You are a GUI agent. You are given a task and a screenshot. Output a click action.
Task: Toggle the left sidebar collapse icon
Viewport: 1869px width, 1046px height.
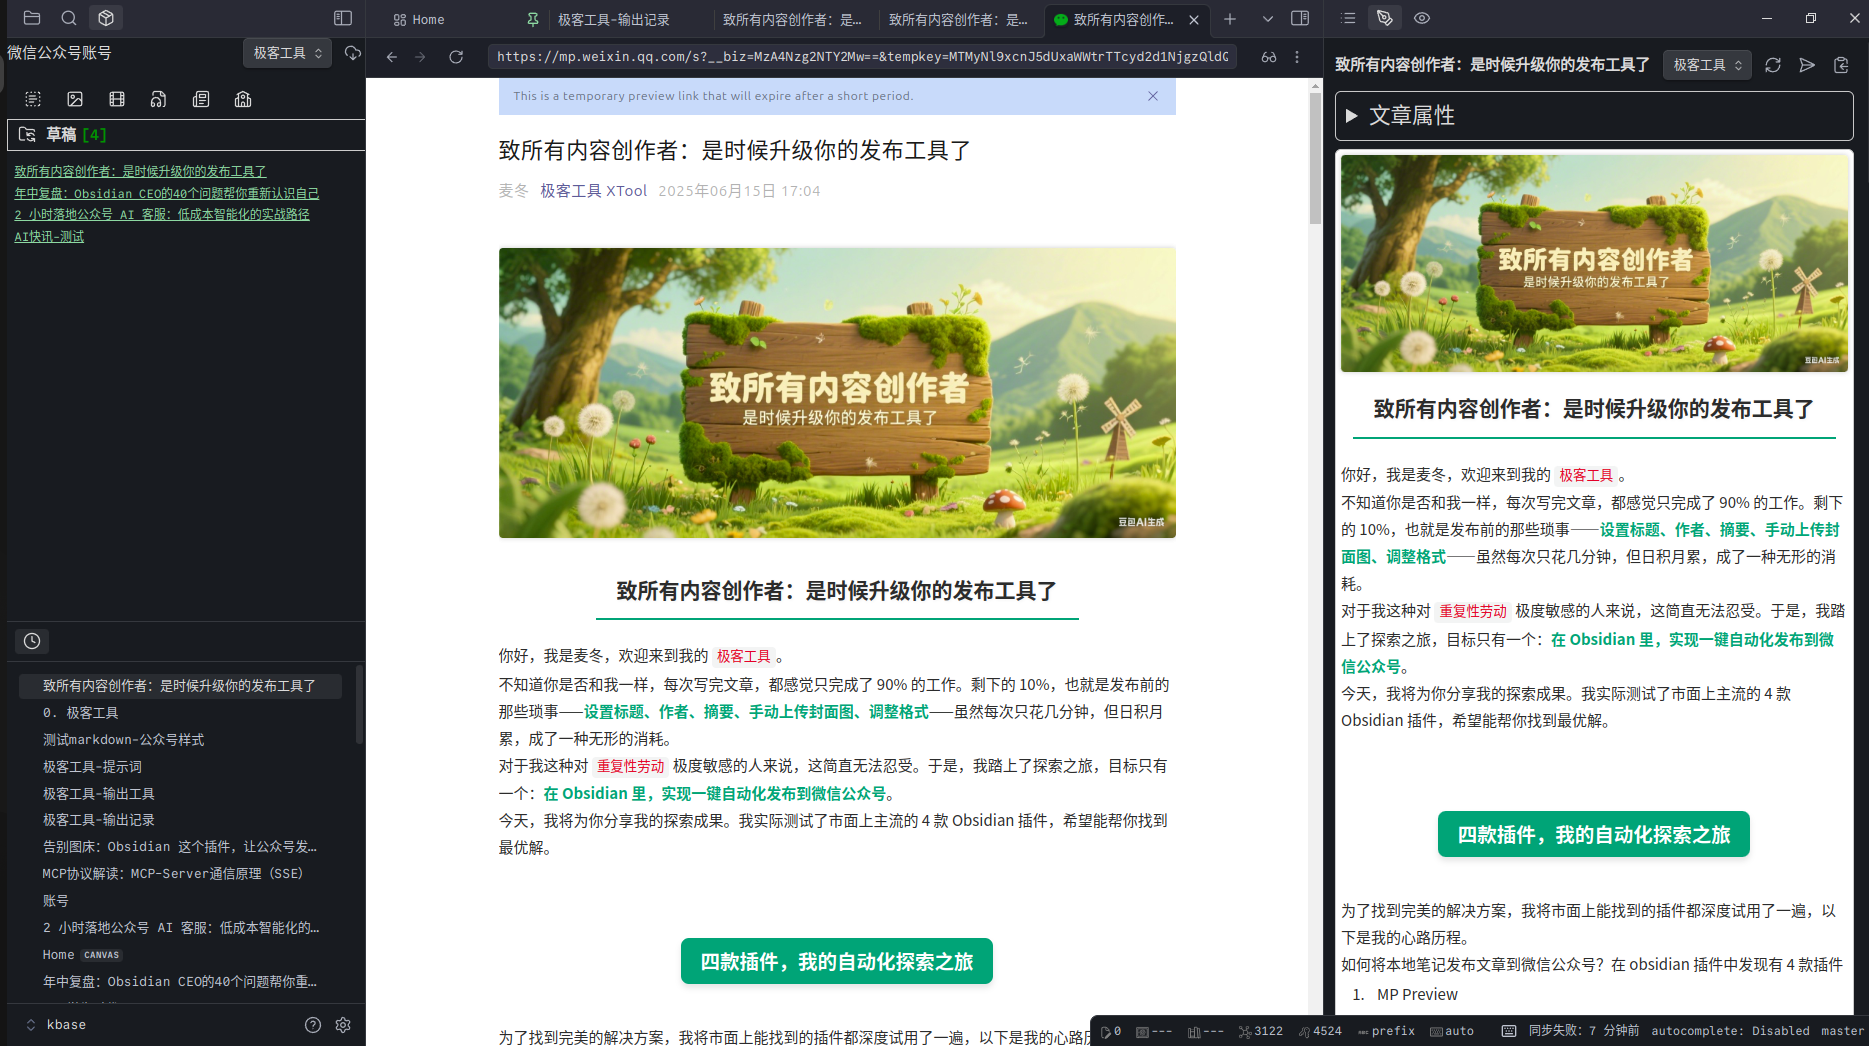[x=343, y=18]
